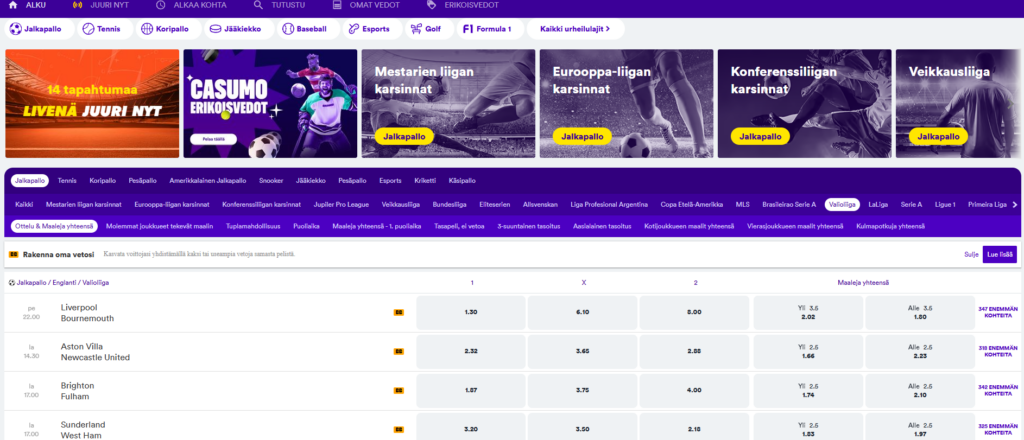The height and width of the screenshot is (440, 1024).
Task: Open the Livenä juuri nyt banner
Action: pyautogui.click(x=92, y=104)
